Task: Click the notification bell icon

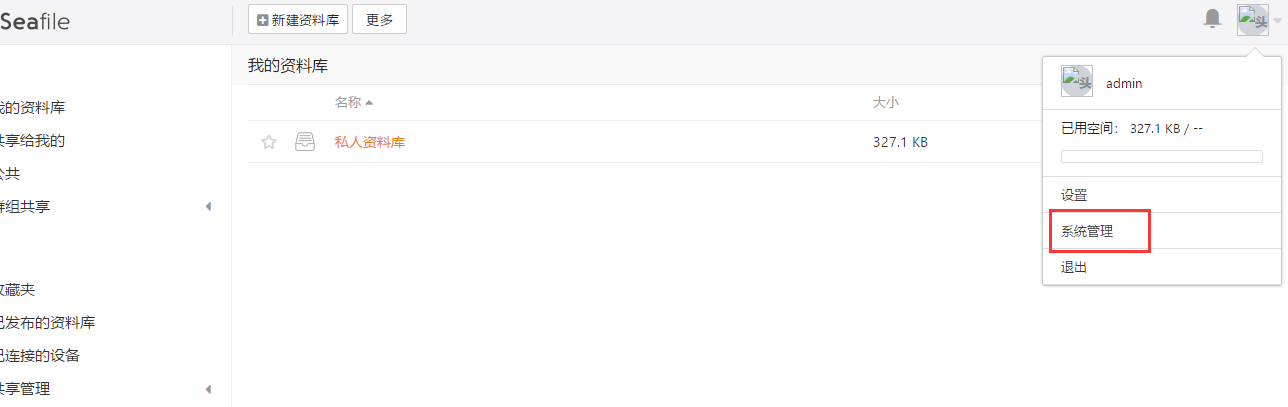Action: tap(1212, 19)
